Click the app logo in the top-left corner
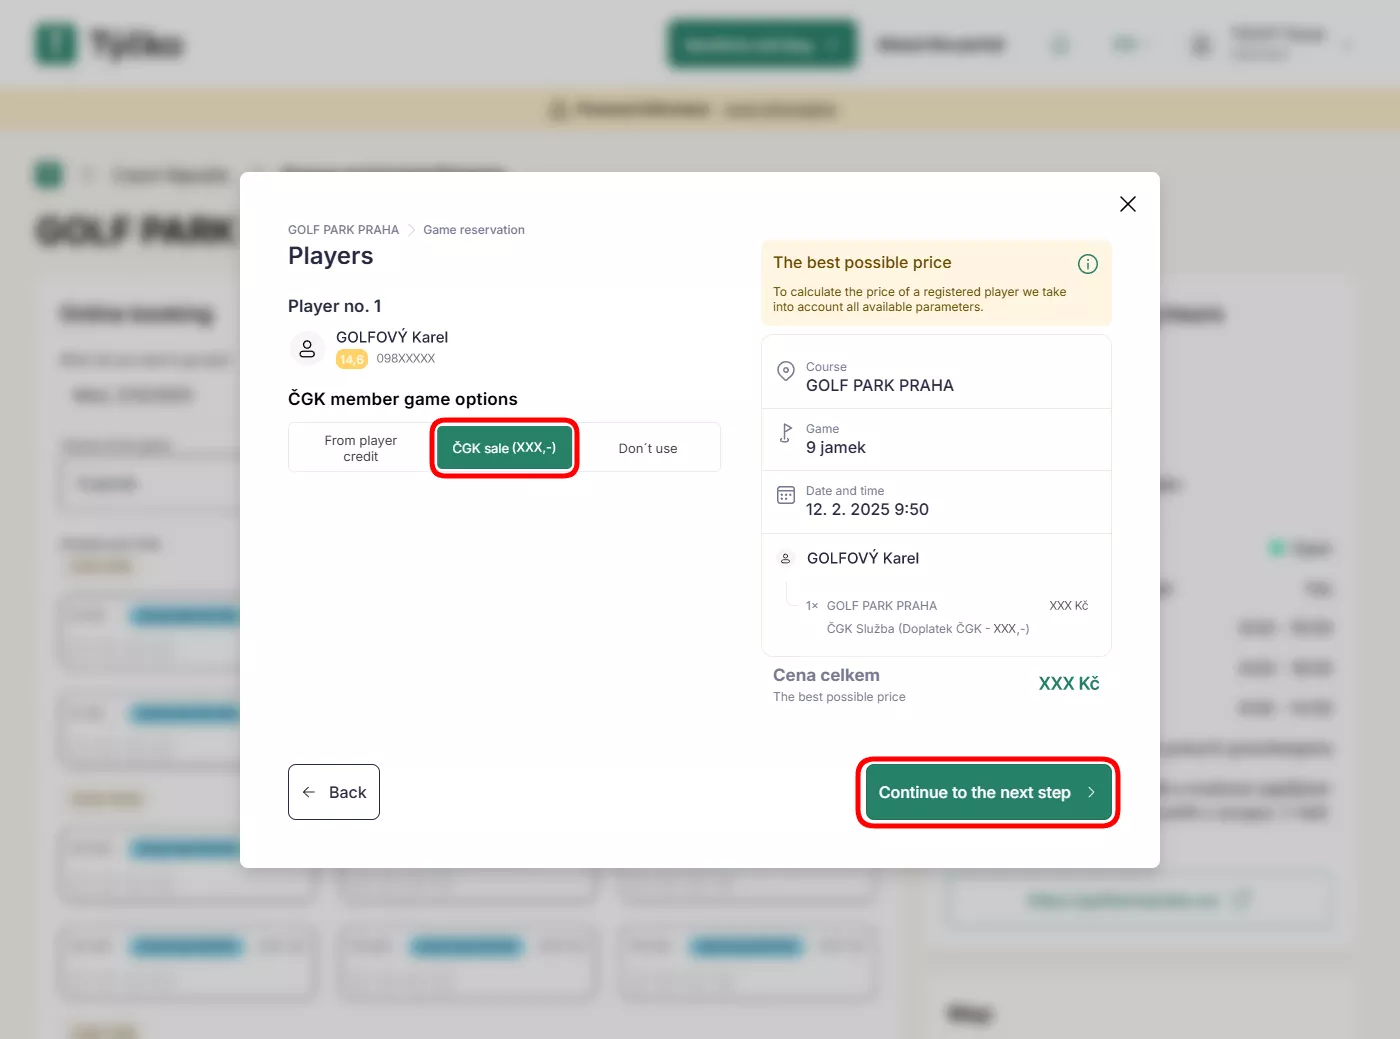Screen dimensions: 1400x1039 (x=56, y=44)
